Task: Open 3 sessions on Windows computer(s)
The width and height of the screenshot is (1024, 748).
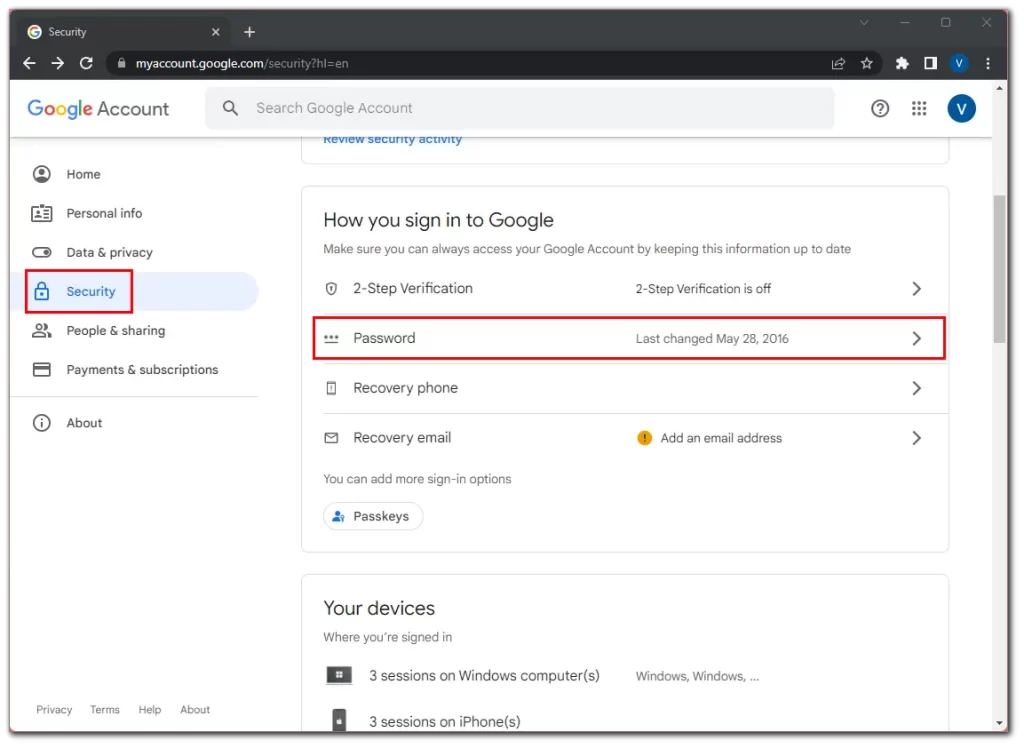Action: (484, 676)
